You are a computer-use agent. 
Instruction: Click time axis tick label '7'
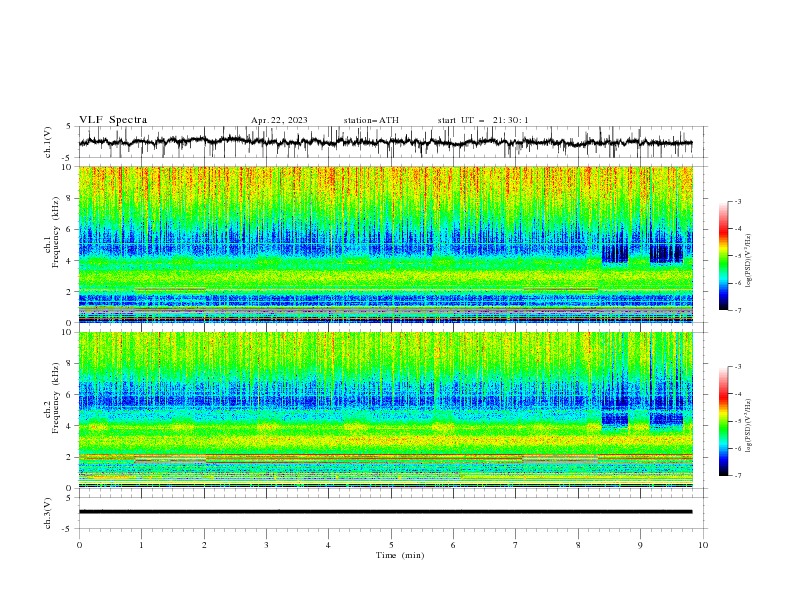[x=516, y=545]
